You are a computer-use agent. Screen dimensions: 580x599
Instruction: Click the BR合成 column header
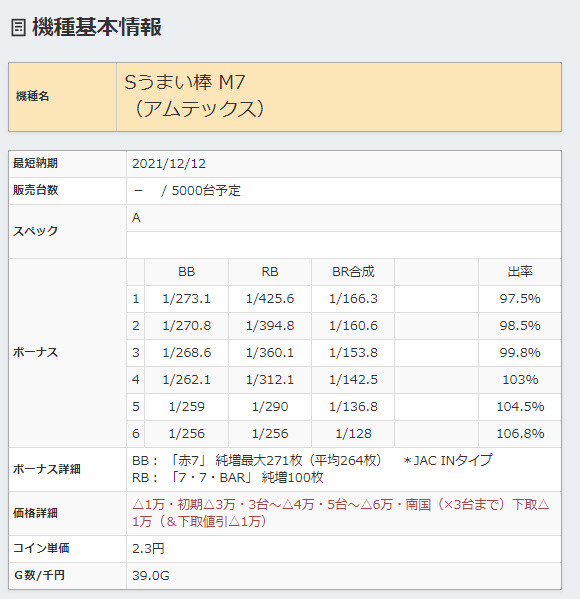tap(353, 272)
